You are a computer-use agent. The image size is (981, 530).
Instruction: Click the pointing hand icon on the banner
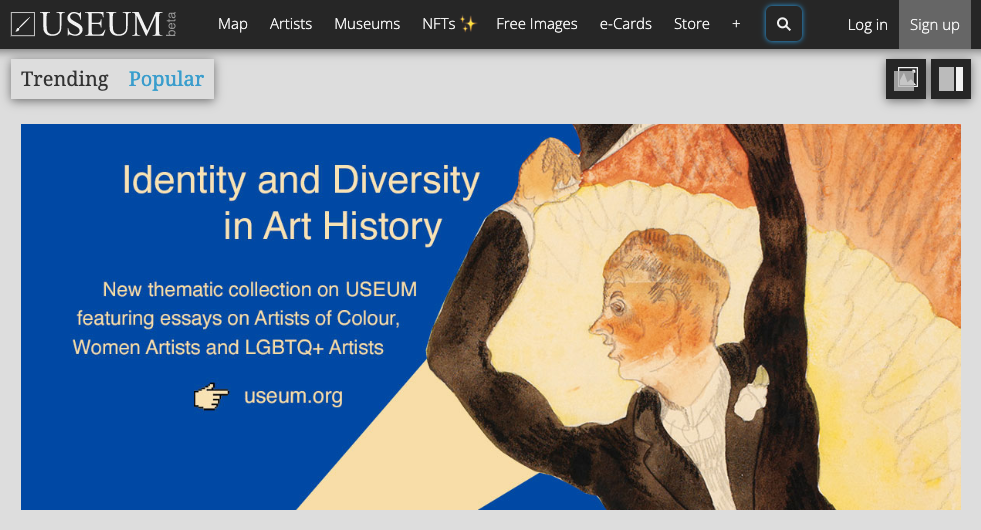point(211,397)
